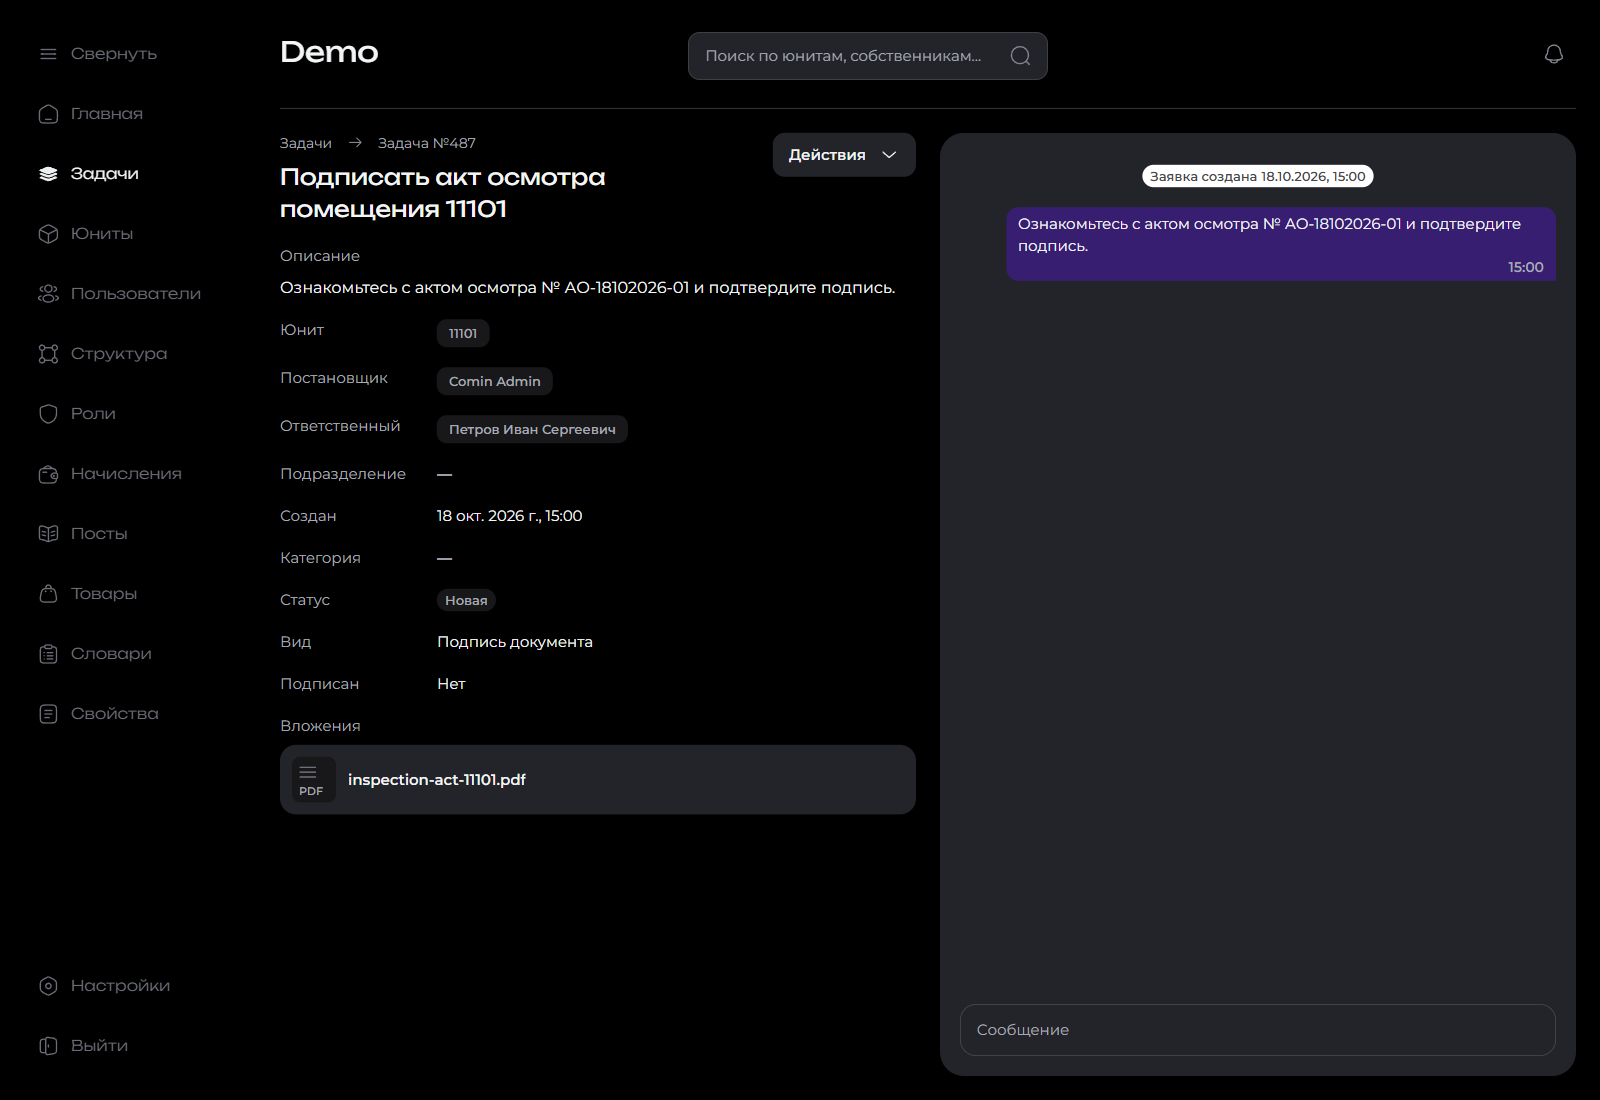Click the Главная home icon

(x=48, y=114)
